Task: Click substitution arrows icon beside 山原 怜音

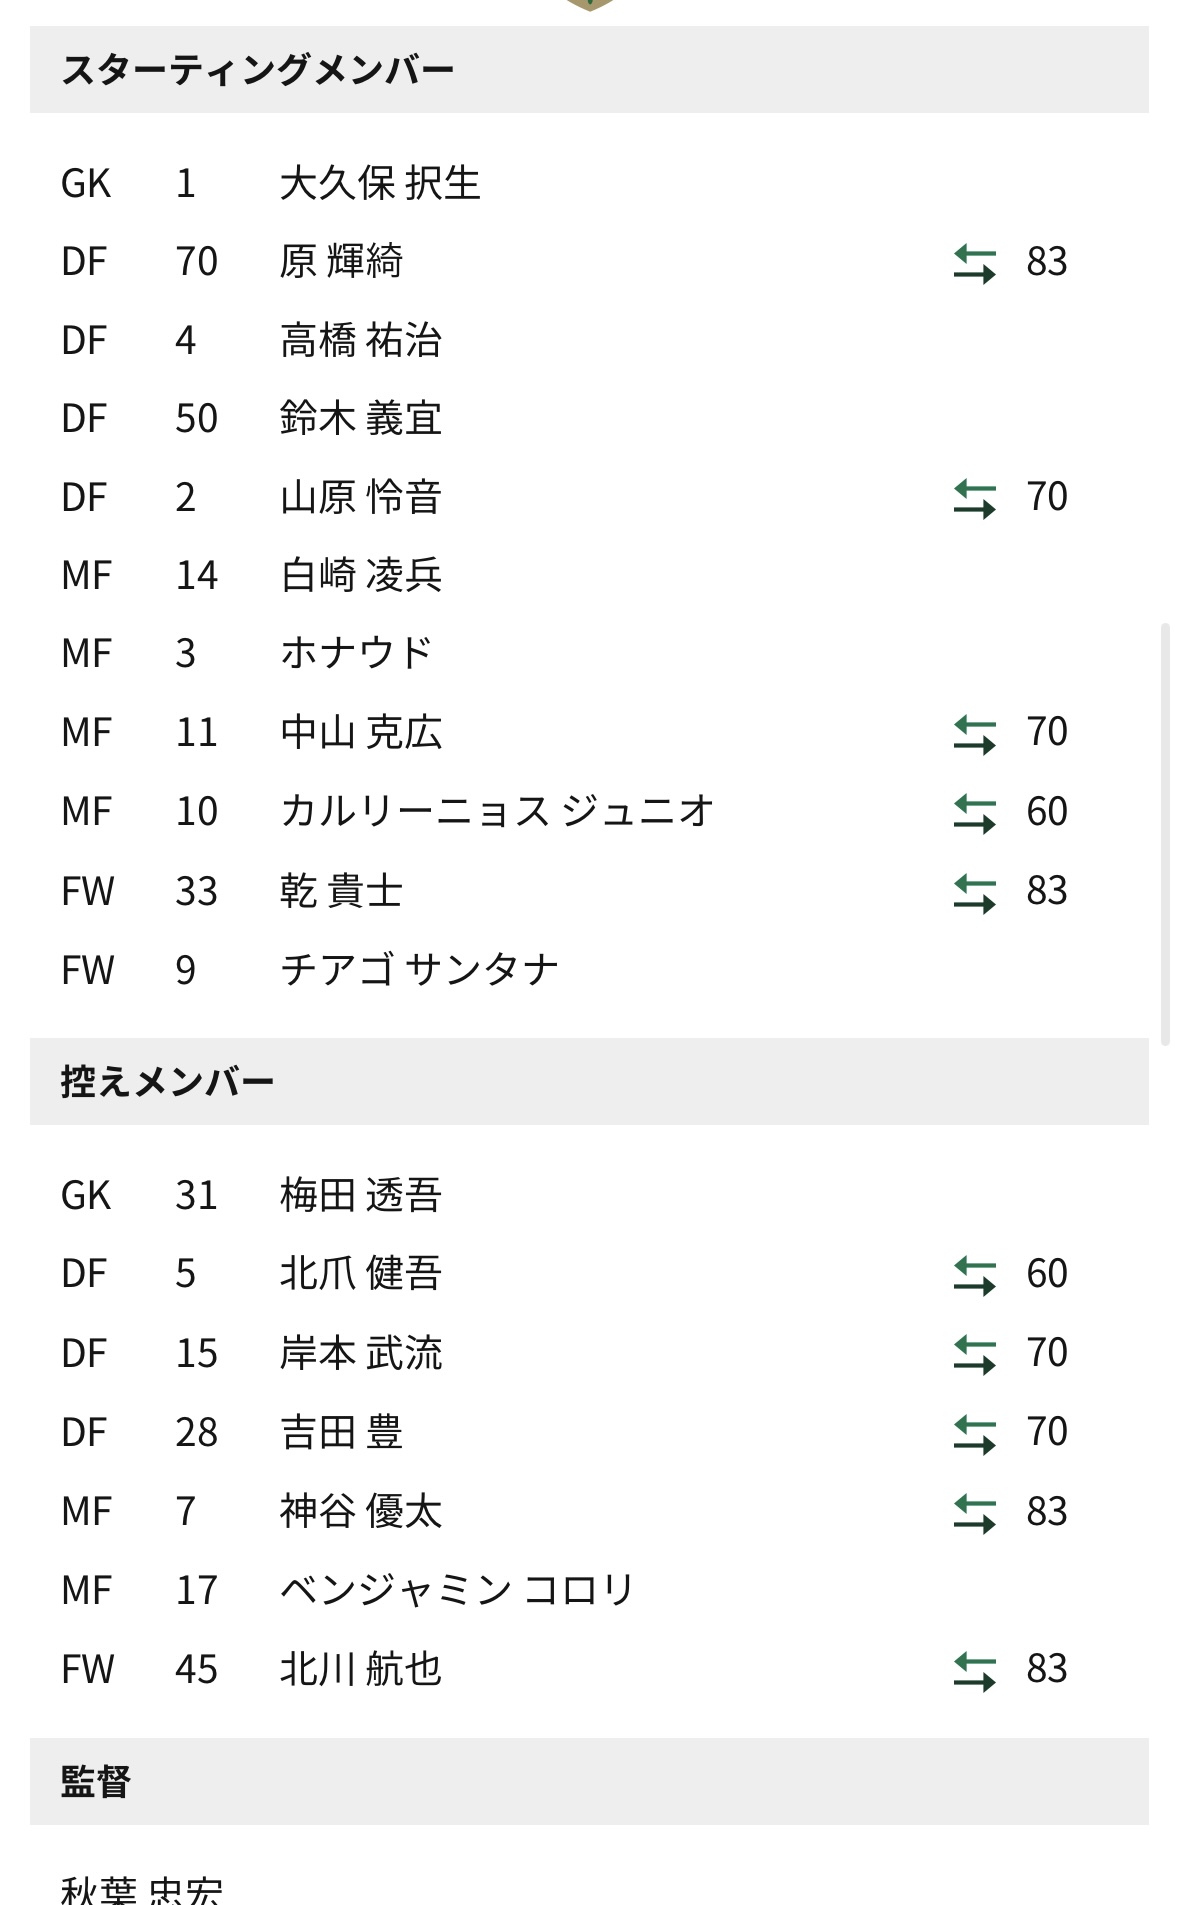Action: [x=974, y=498]
